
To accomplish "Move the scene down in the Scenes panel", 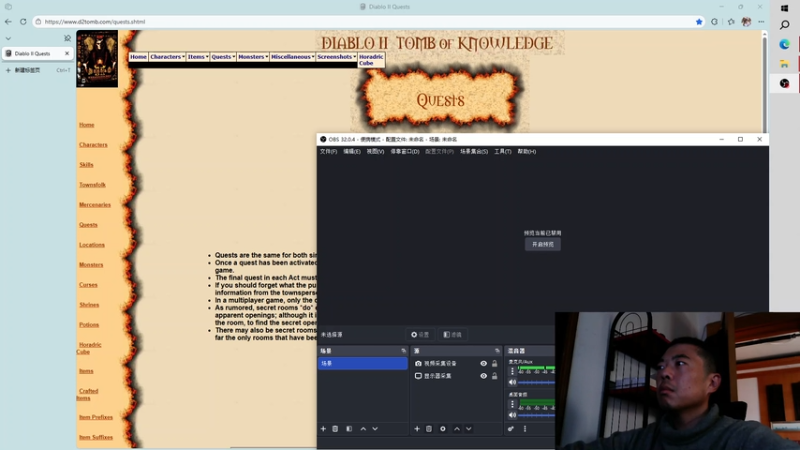I will [x=375, y=429].
